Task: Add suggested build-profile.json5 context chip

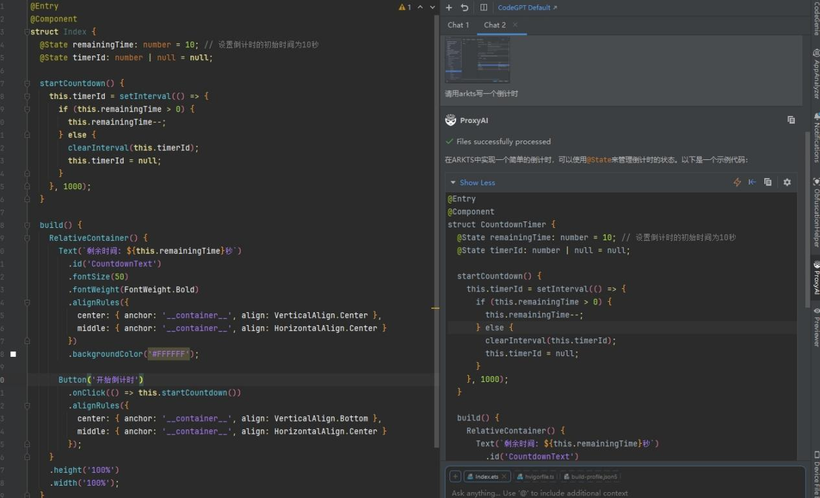Action: 590,477
